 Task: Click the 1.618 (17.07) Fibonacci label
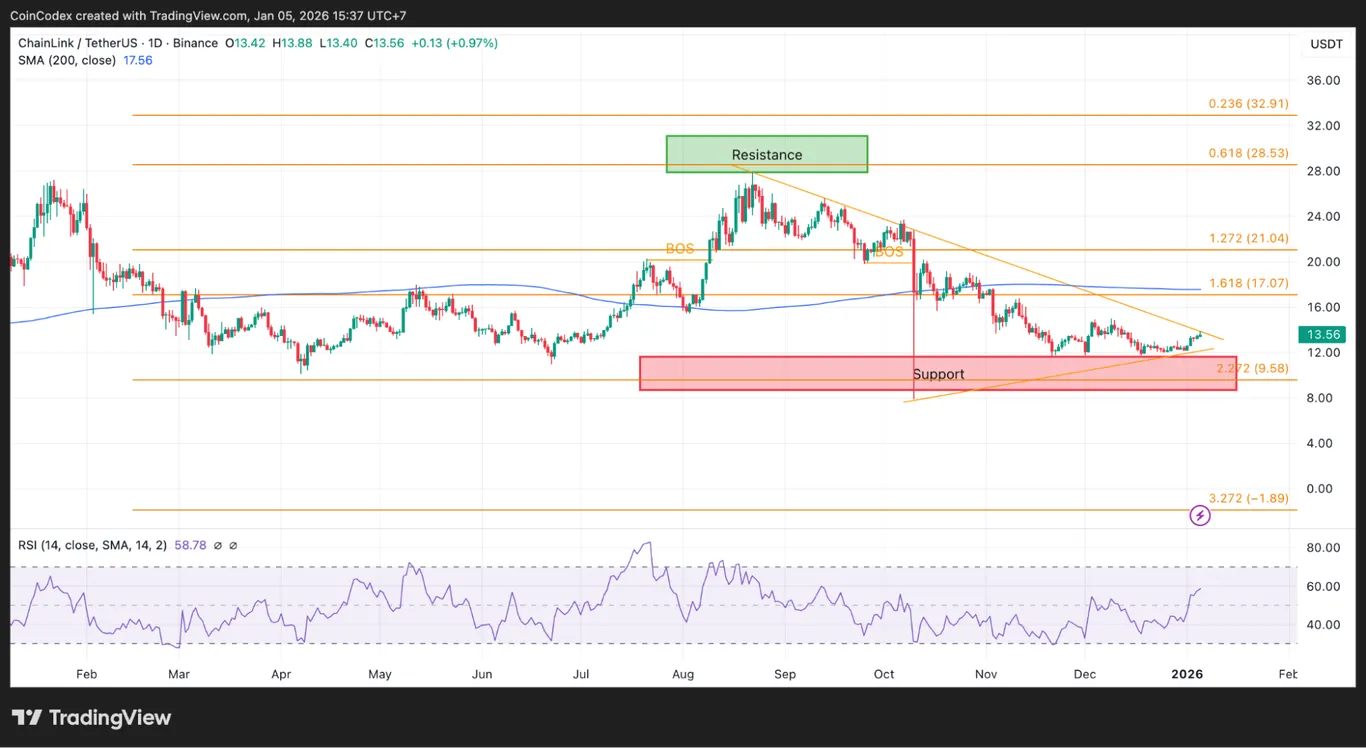(x=1246, y=283)
